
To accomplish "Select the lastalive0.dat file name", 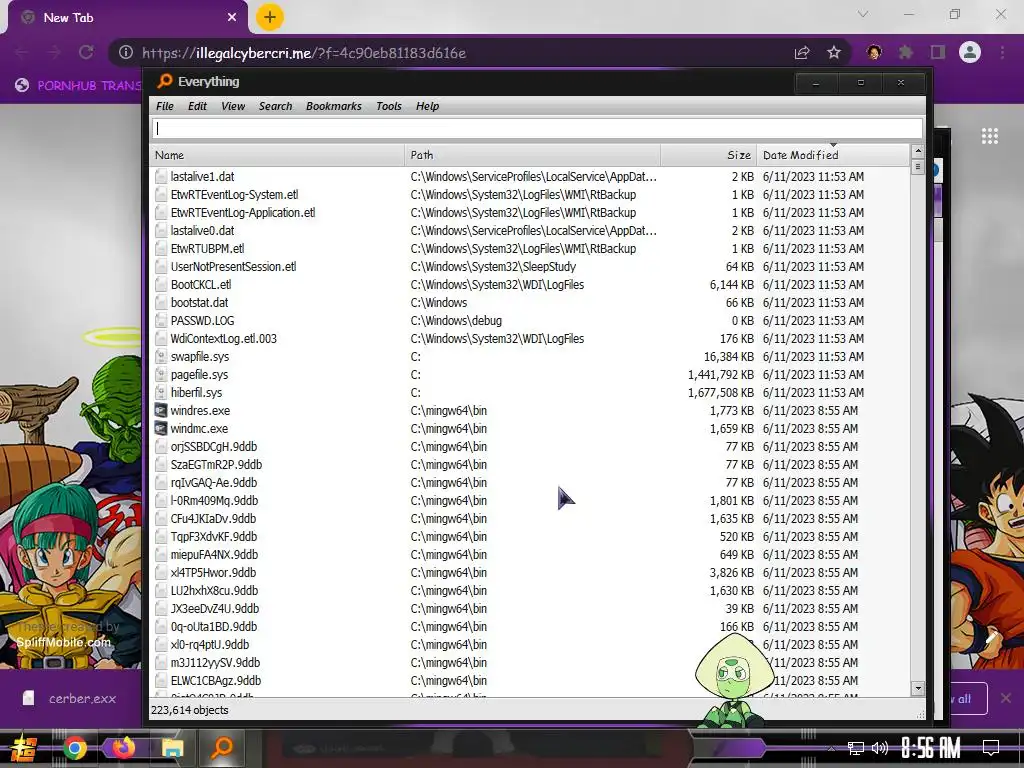I will click(202, 231).
